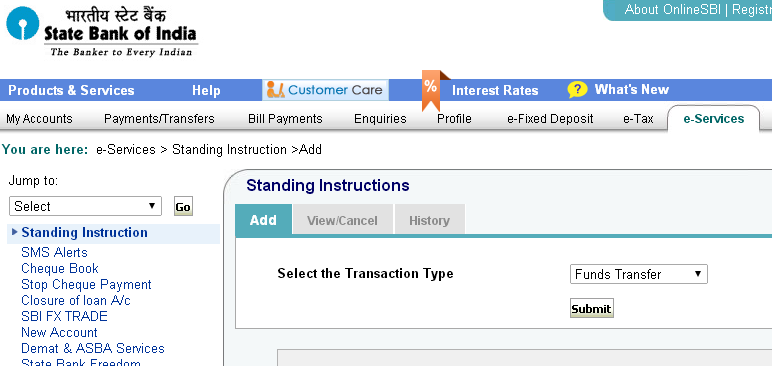Viewport: 772px width, 384px height.
Task: Click the Submit button
Action: coord(591,309)
